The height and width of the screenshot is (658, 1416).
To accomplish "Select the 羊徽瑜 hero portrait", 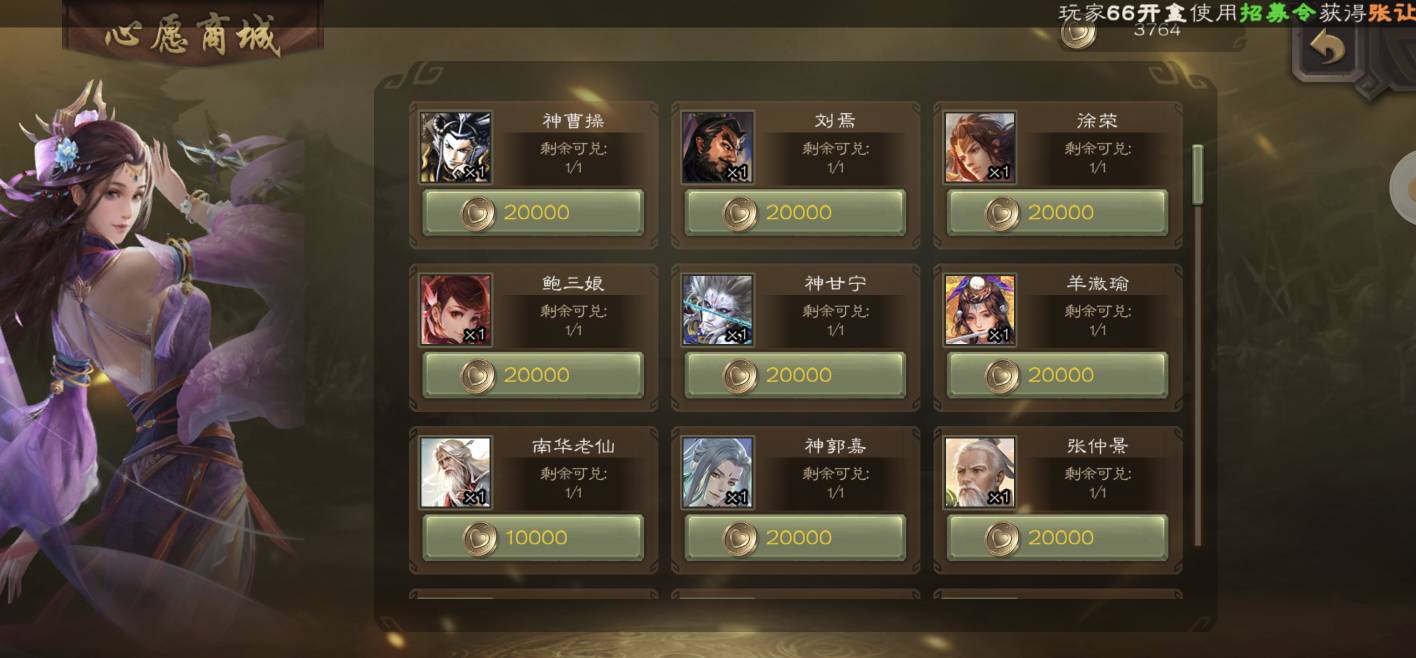I will pyautogui.click(x=980, y=310).
